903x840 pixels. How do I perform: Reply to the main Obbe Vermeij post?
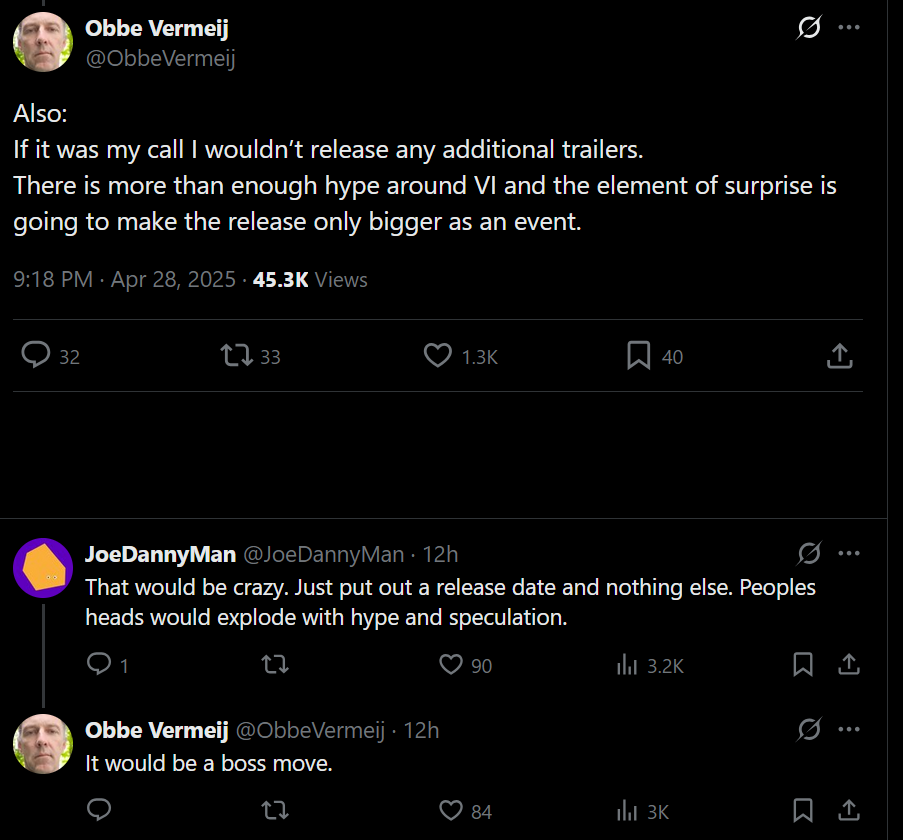[x=37, y=355]
